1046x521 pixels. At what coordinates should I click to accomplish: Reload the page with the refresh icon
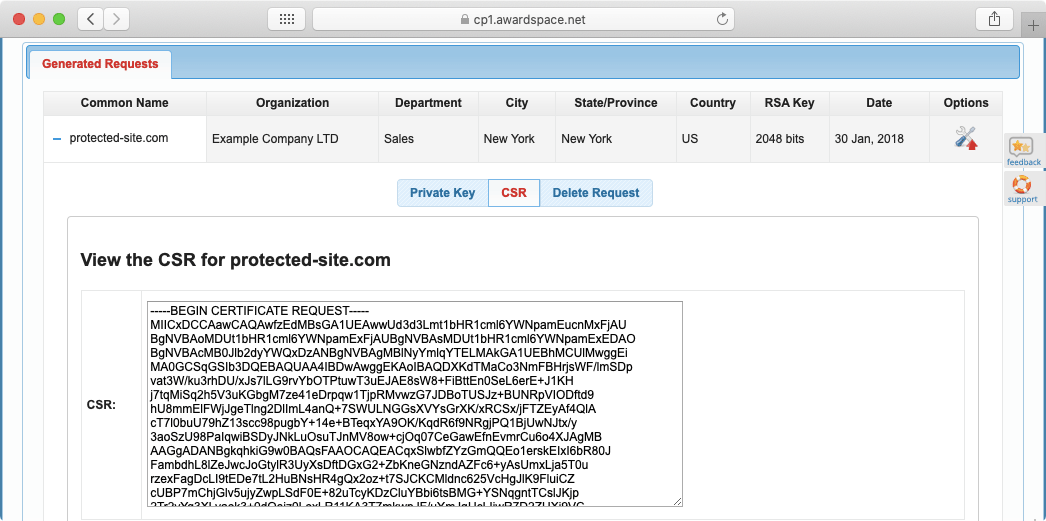pyautogui.click(x=723, y=19)
